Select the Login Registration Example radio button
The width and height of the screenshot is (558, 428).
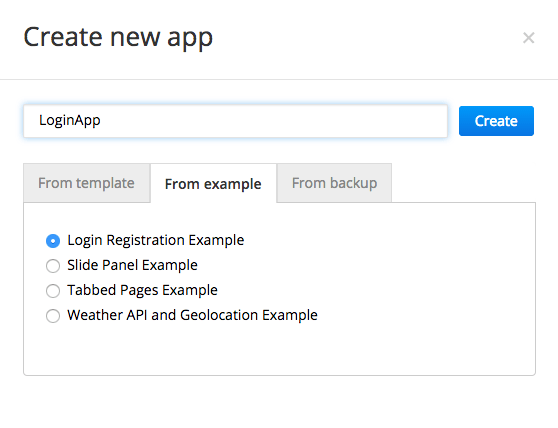[x=53, y=241]
